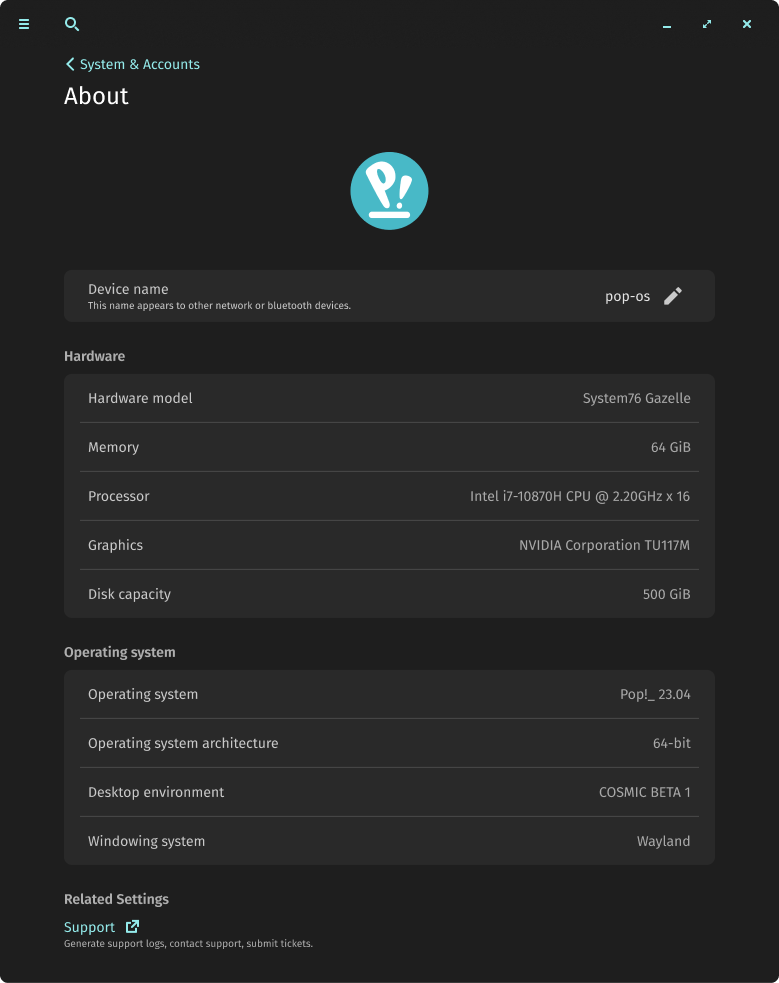Select the back chevron icon

pos(69,63)
